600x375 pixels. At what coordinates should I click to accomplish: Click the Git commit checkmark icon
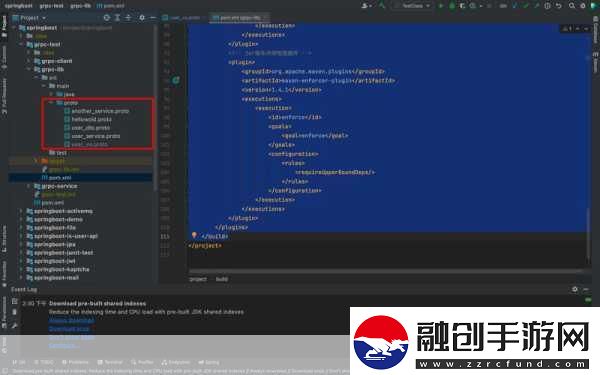(526, 6)
